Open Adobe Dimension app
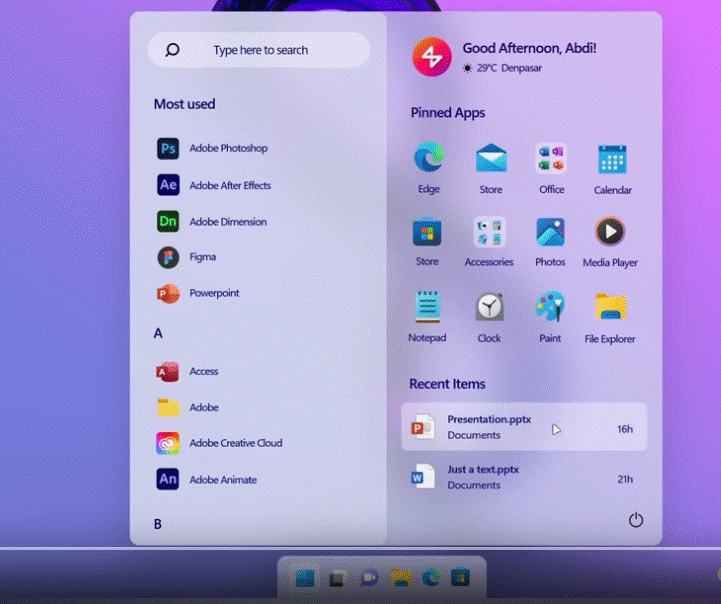The width and height of the screenshot is (721, 604). (x=212, y=222)
